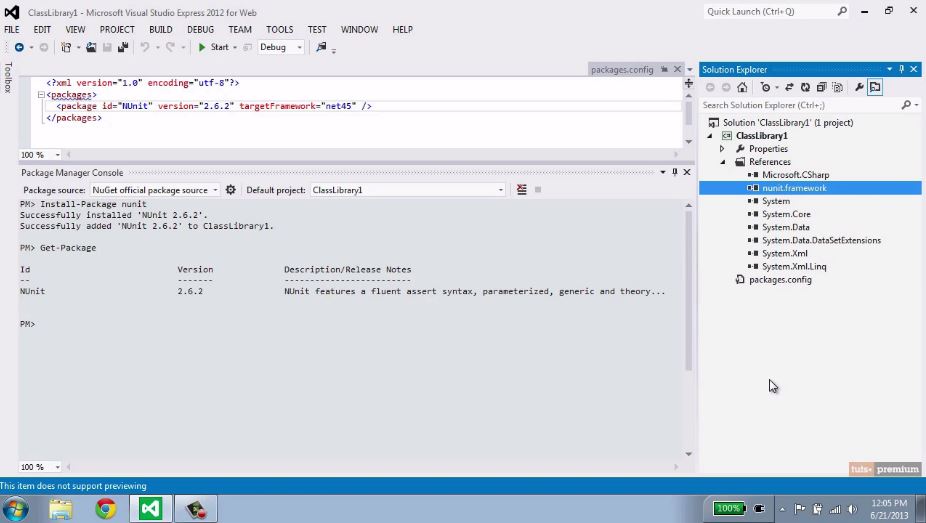Click the Collapse All icon in Solution Explorer
The image size is (926, 523).
coord(821,87)
